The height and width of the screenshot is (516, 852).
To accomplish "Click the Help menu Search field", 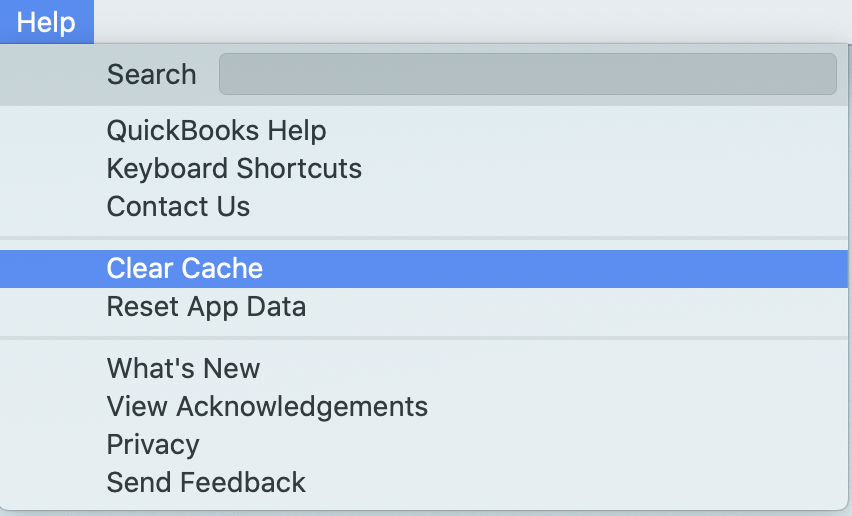I will (527, 74).
